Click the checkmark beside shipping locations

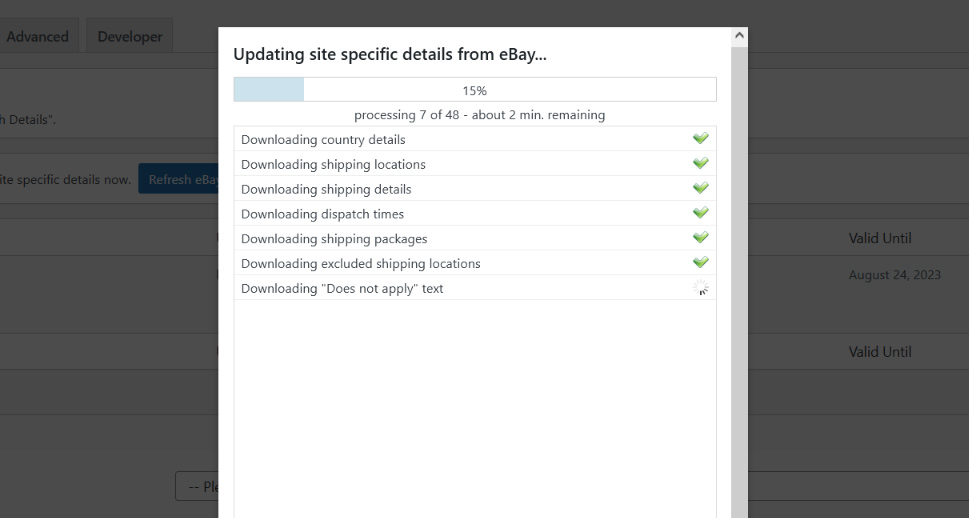coord(700,163)
